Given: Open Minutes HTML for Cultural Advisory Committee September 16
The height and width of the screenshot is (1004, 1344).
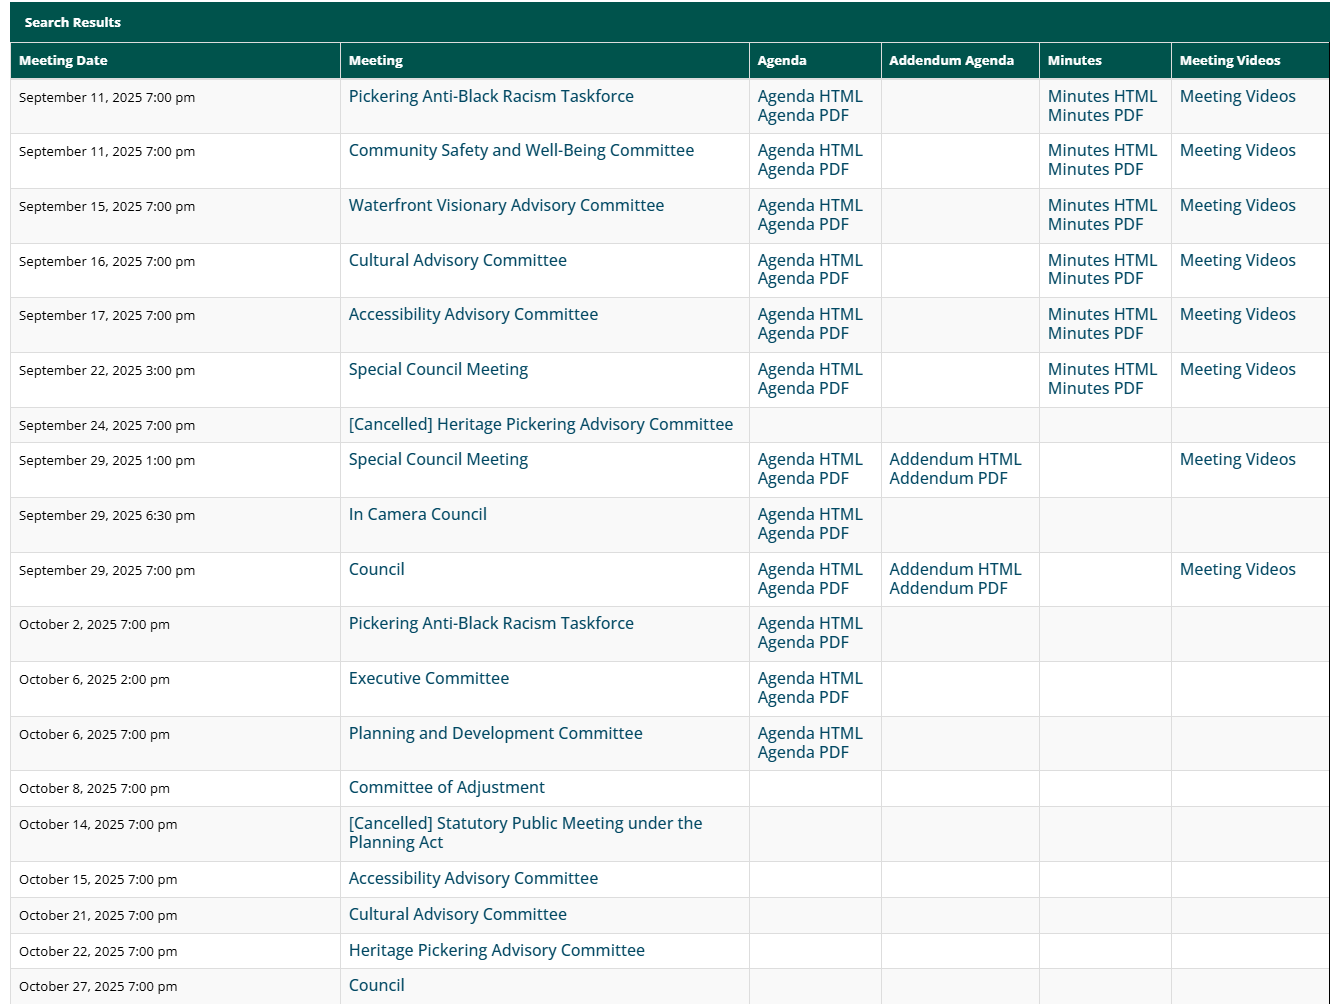Looking at the screenshot, I should (x=1101, y=261).
